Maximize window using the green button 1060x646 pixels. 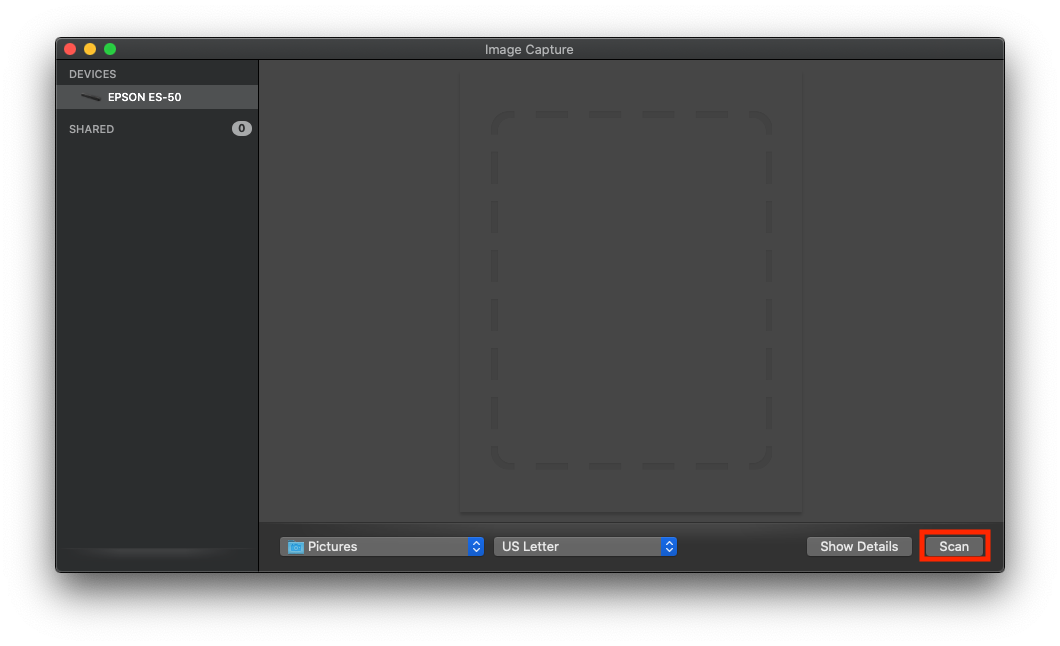tap(110, 49)
